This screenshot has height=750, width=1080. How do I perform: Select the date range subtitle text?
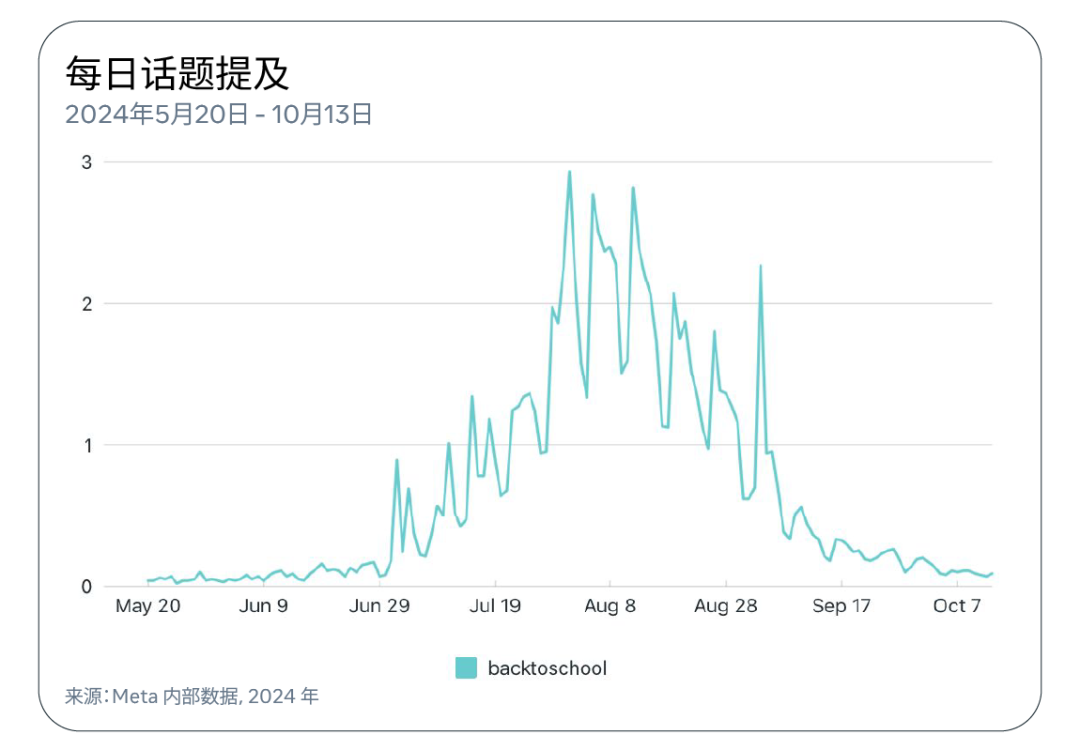(219, 114)
